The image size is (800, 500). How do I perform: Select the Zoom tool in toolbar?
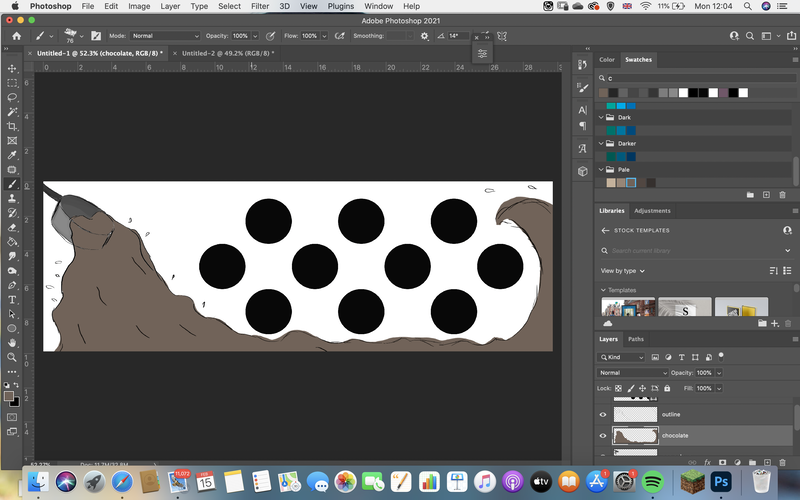click(x=12, y=357)
